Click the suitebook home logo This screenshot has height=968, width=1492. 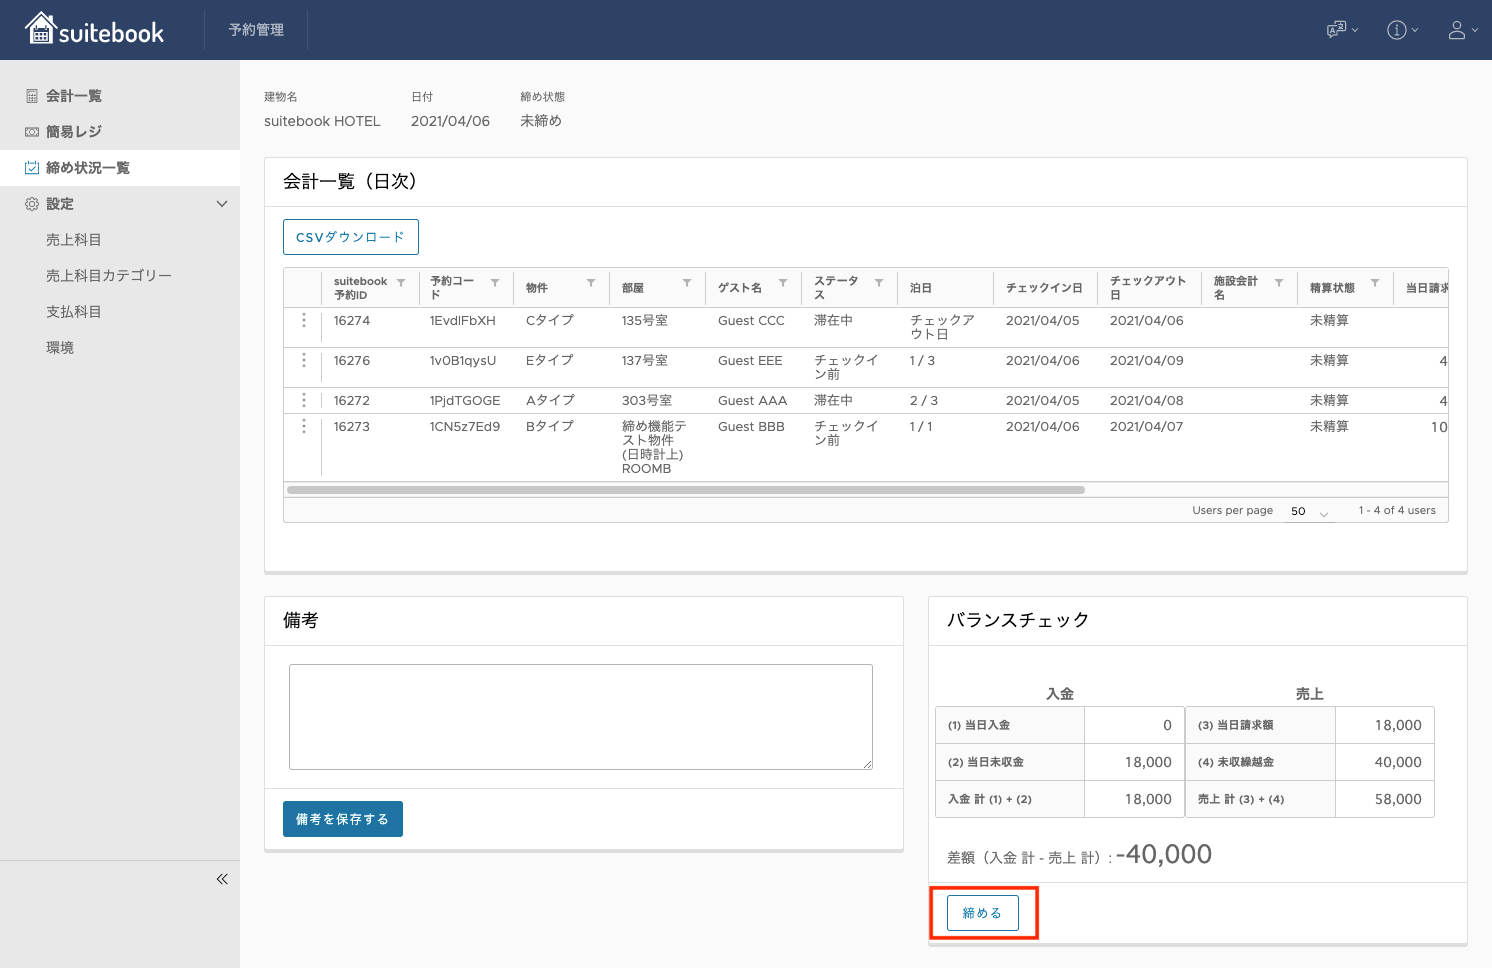point(95,29)
